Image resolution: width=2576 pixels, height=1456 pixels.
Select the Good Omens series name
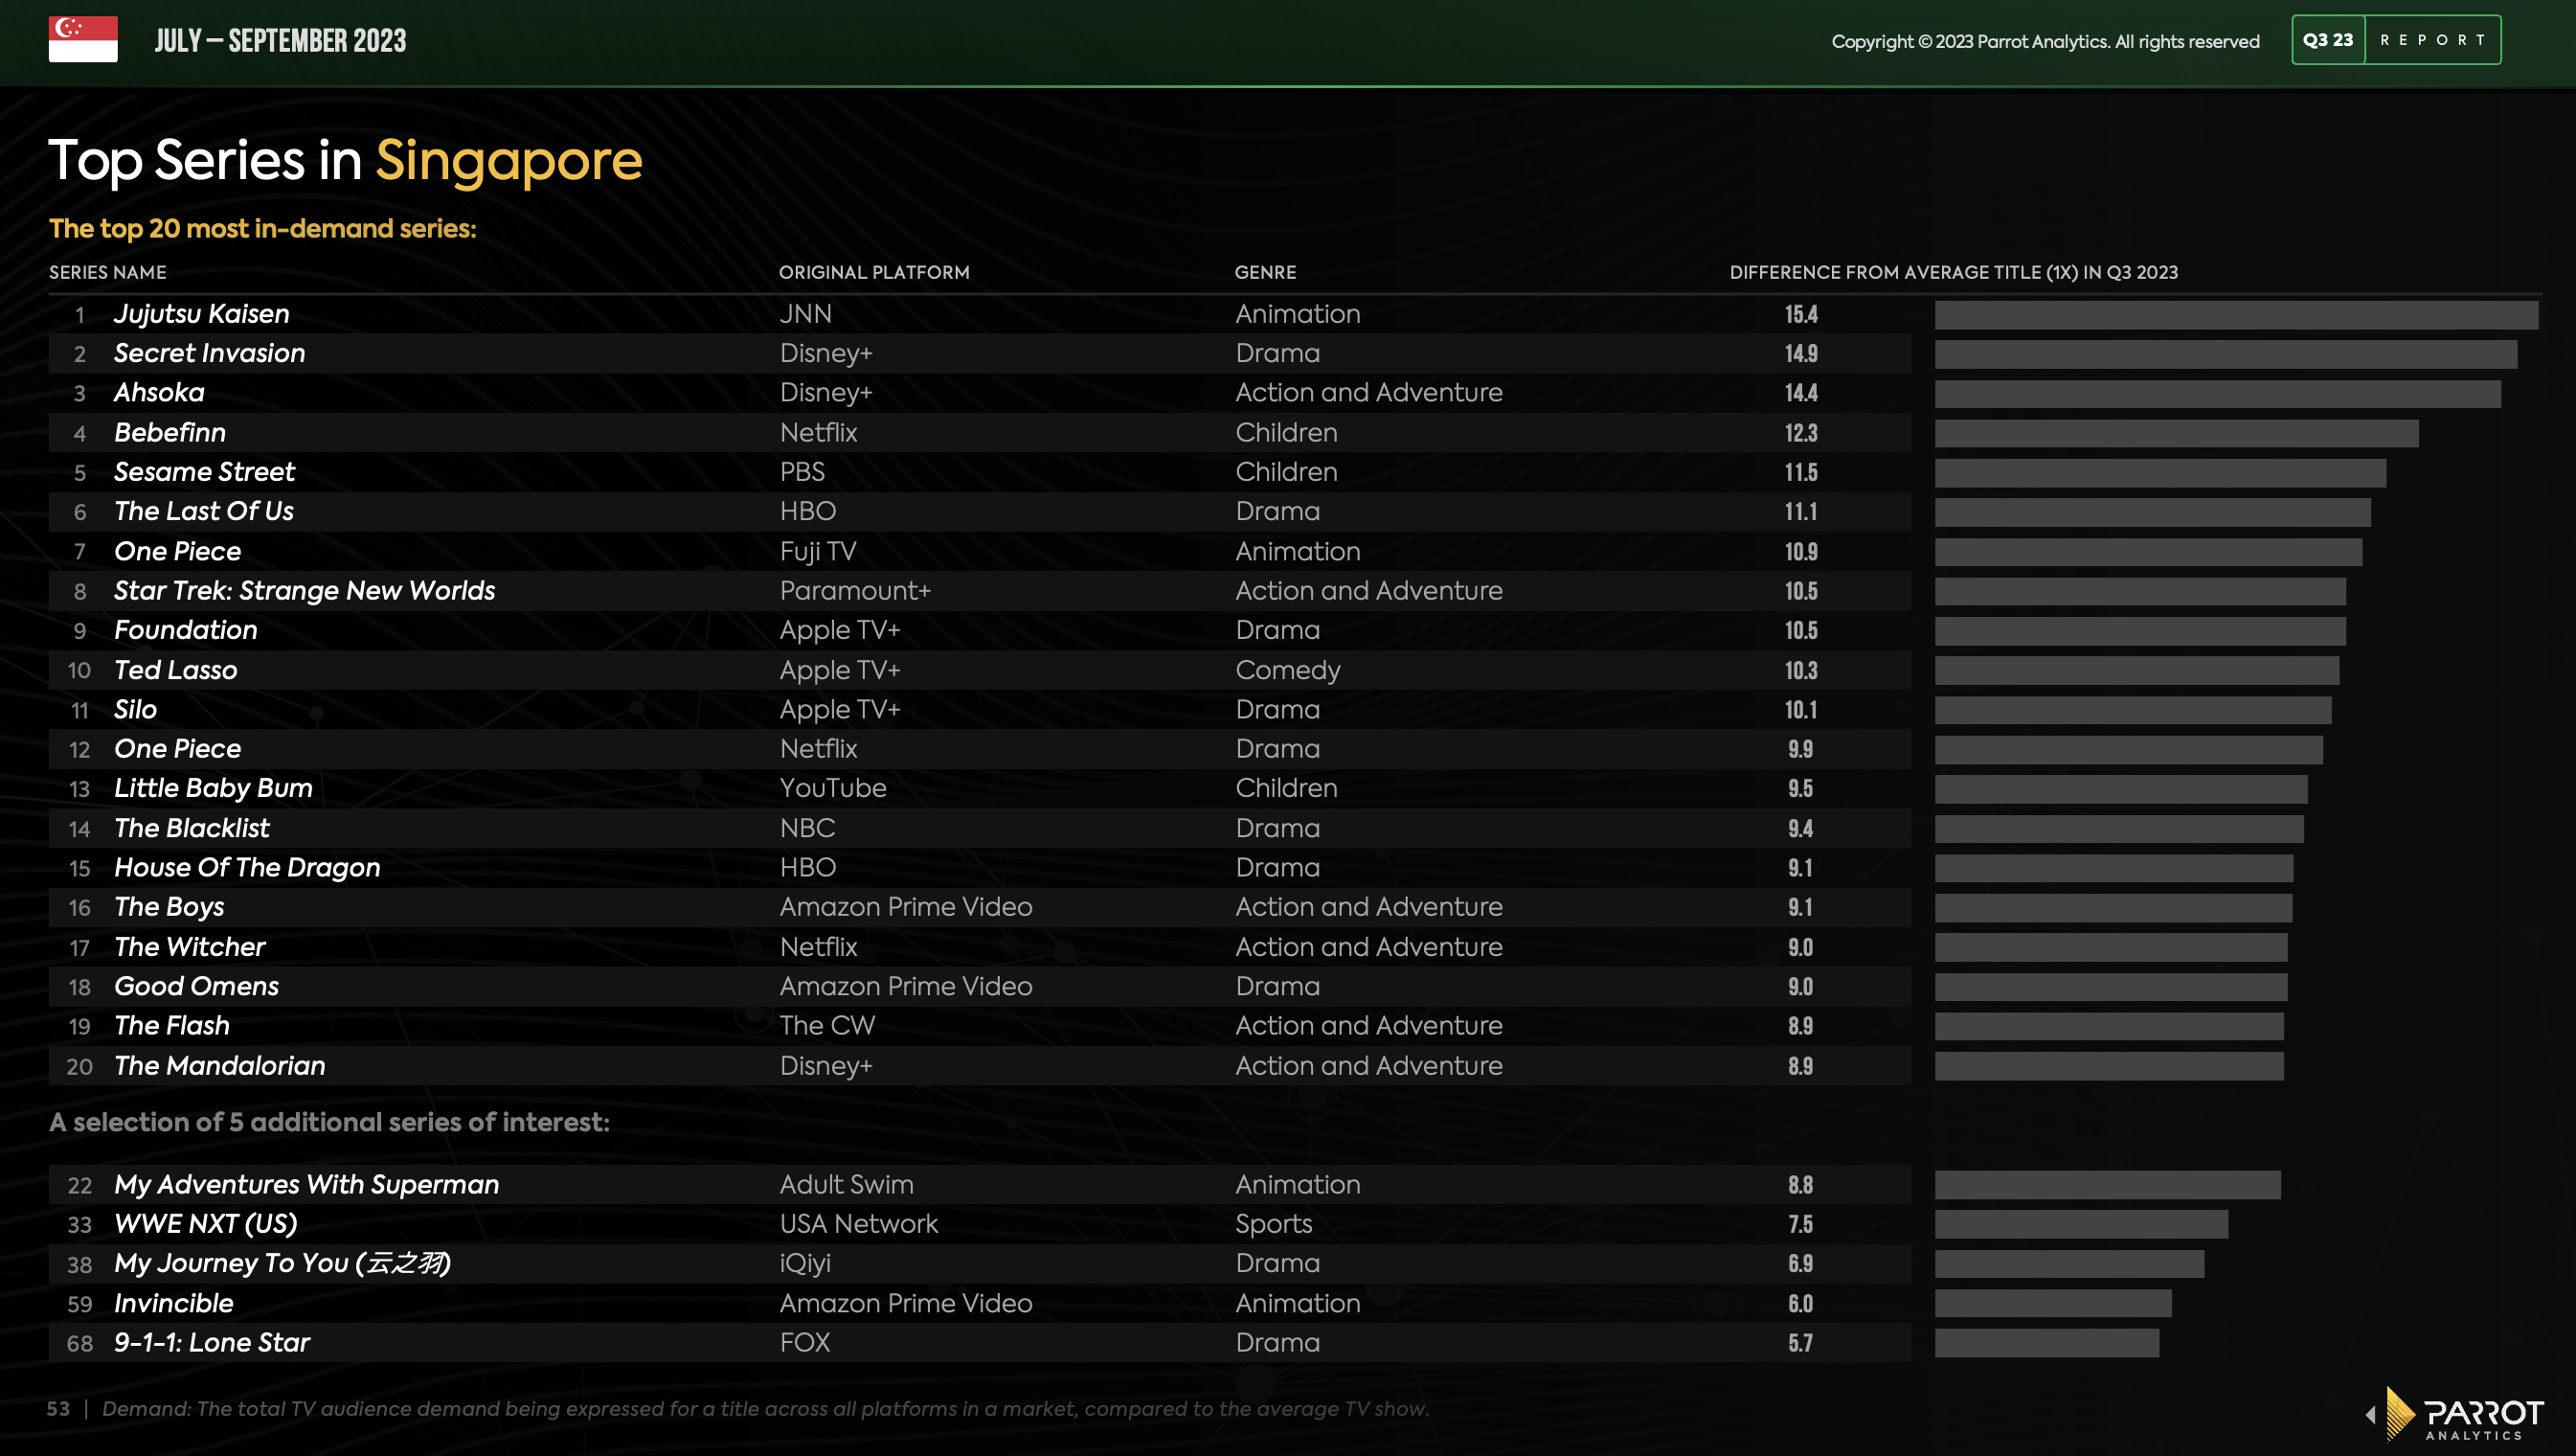(196, 986)
